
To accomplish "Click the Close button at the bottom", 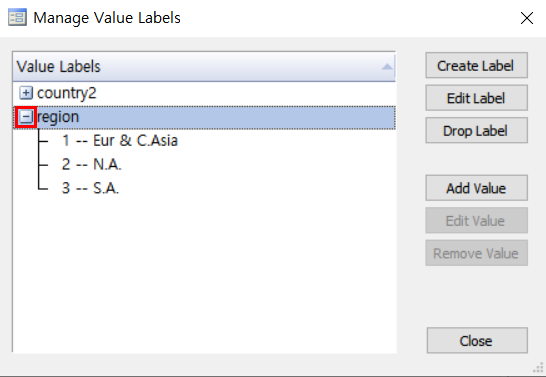I will coord(477,340).
